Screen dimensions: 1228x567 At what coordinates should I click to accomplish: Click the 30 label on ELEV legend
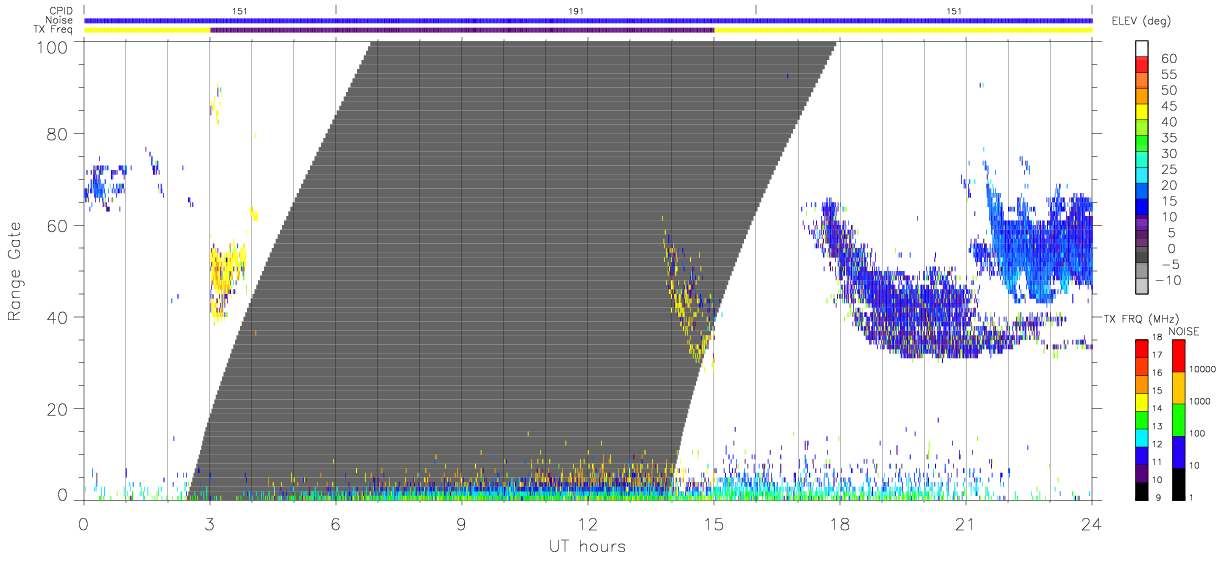click(1167, 153)
